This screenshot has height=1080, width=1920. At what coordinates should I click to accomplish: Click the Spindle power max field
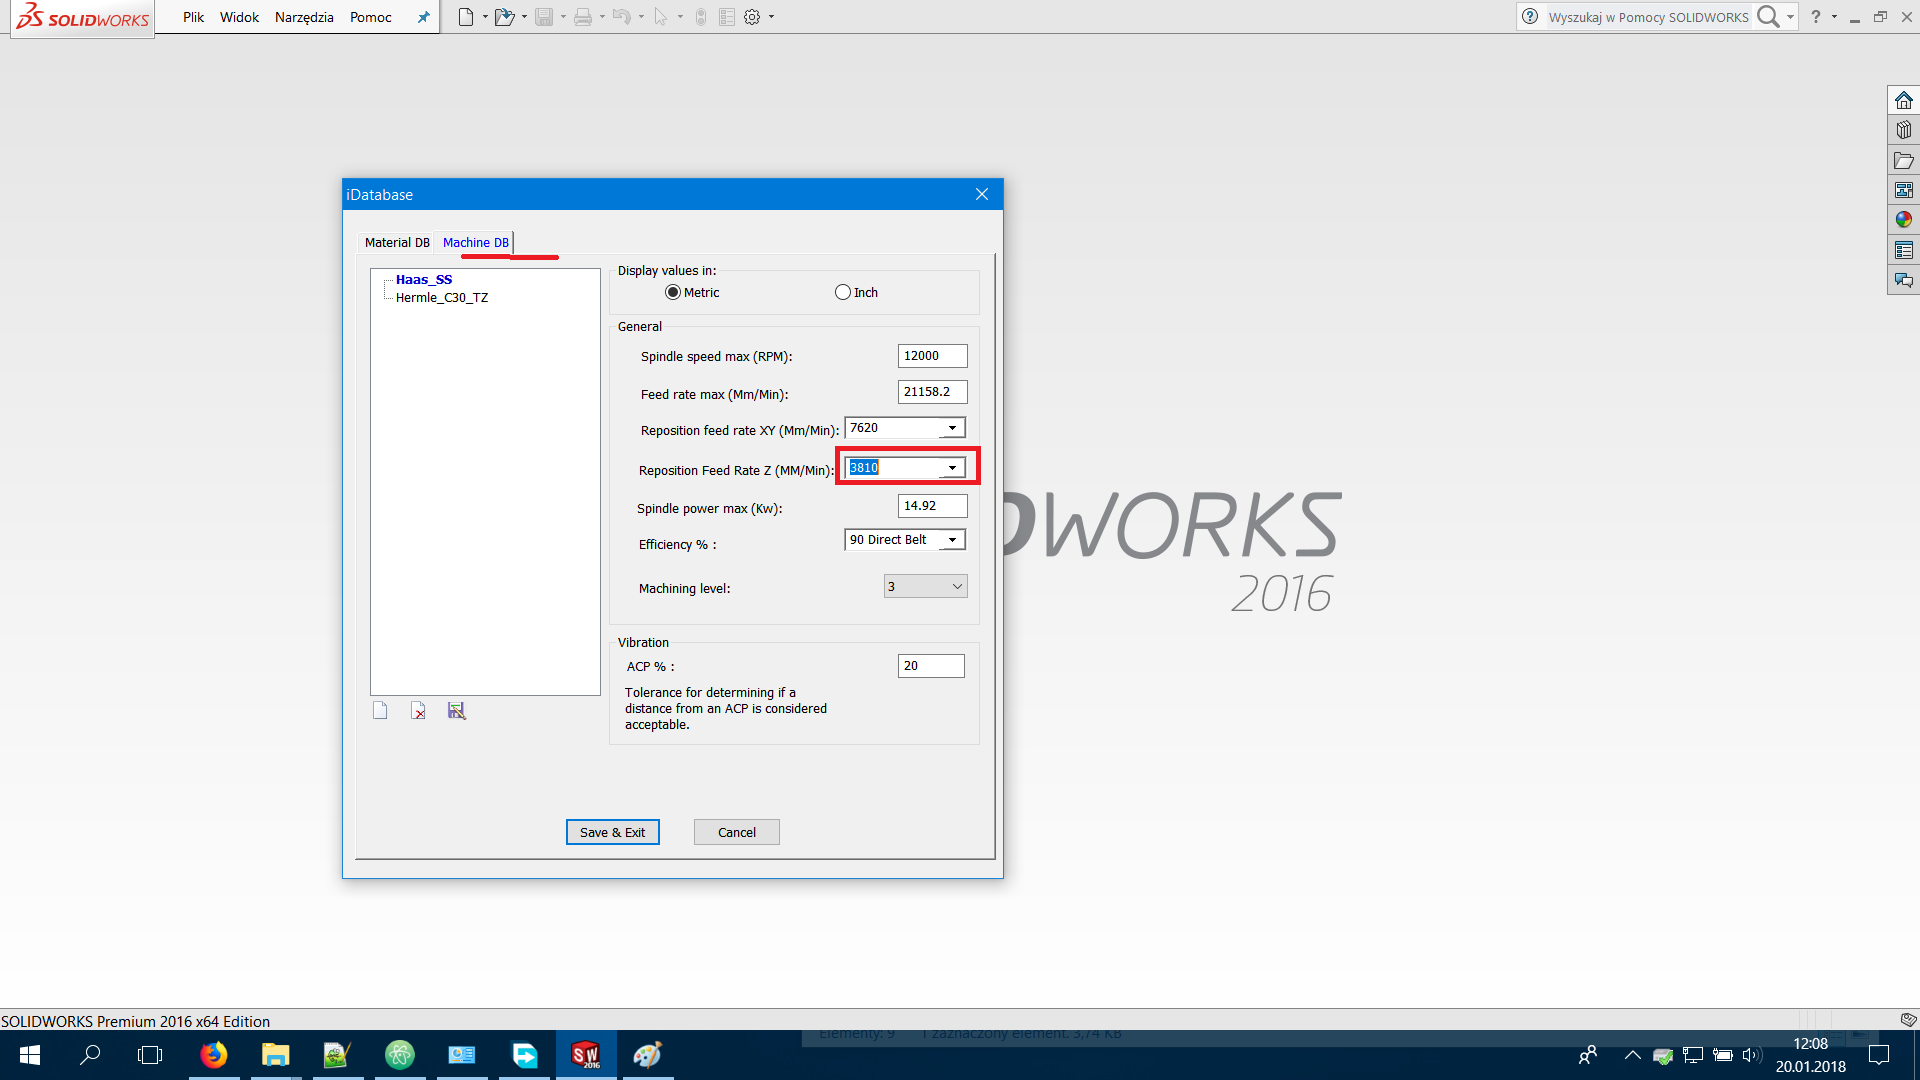click(x=933, y=506)
